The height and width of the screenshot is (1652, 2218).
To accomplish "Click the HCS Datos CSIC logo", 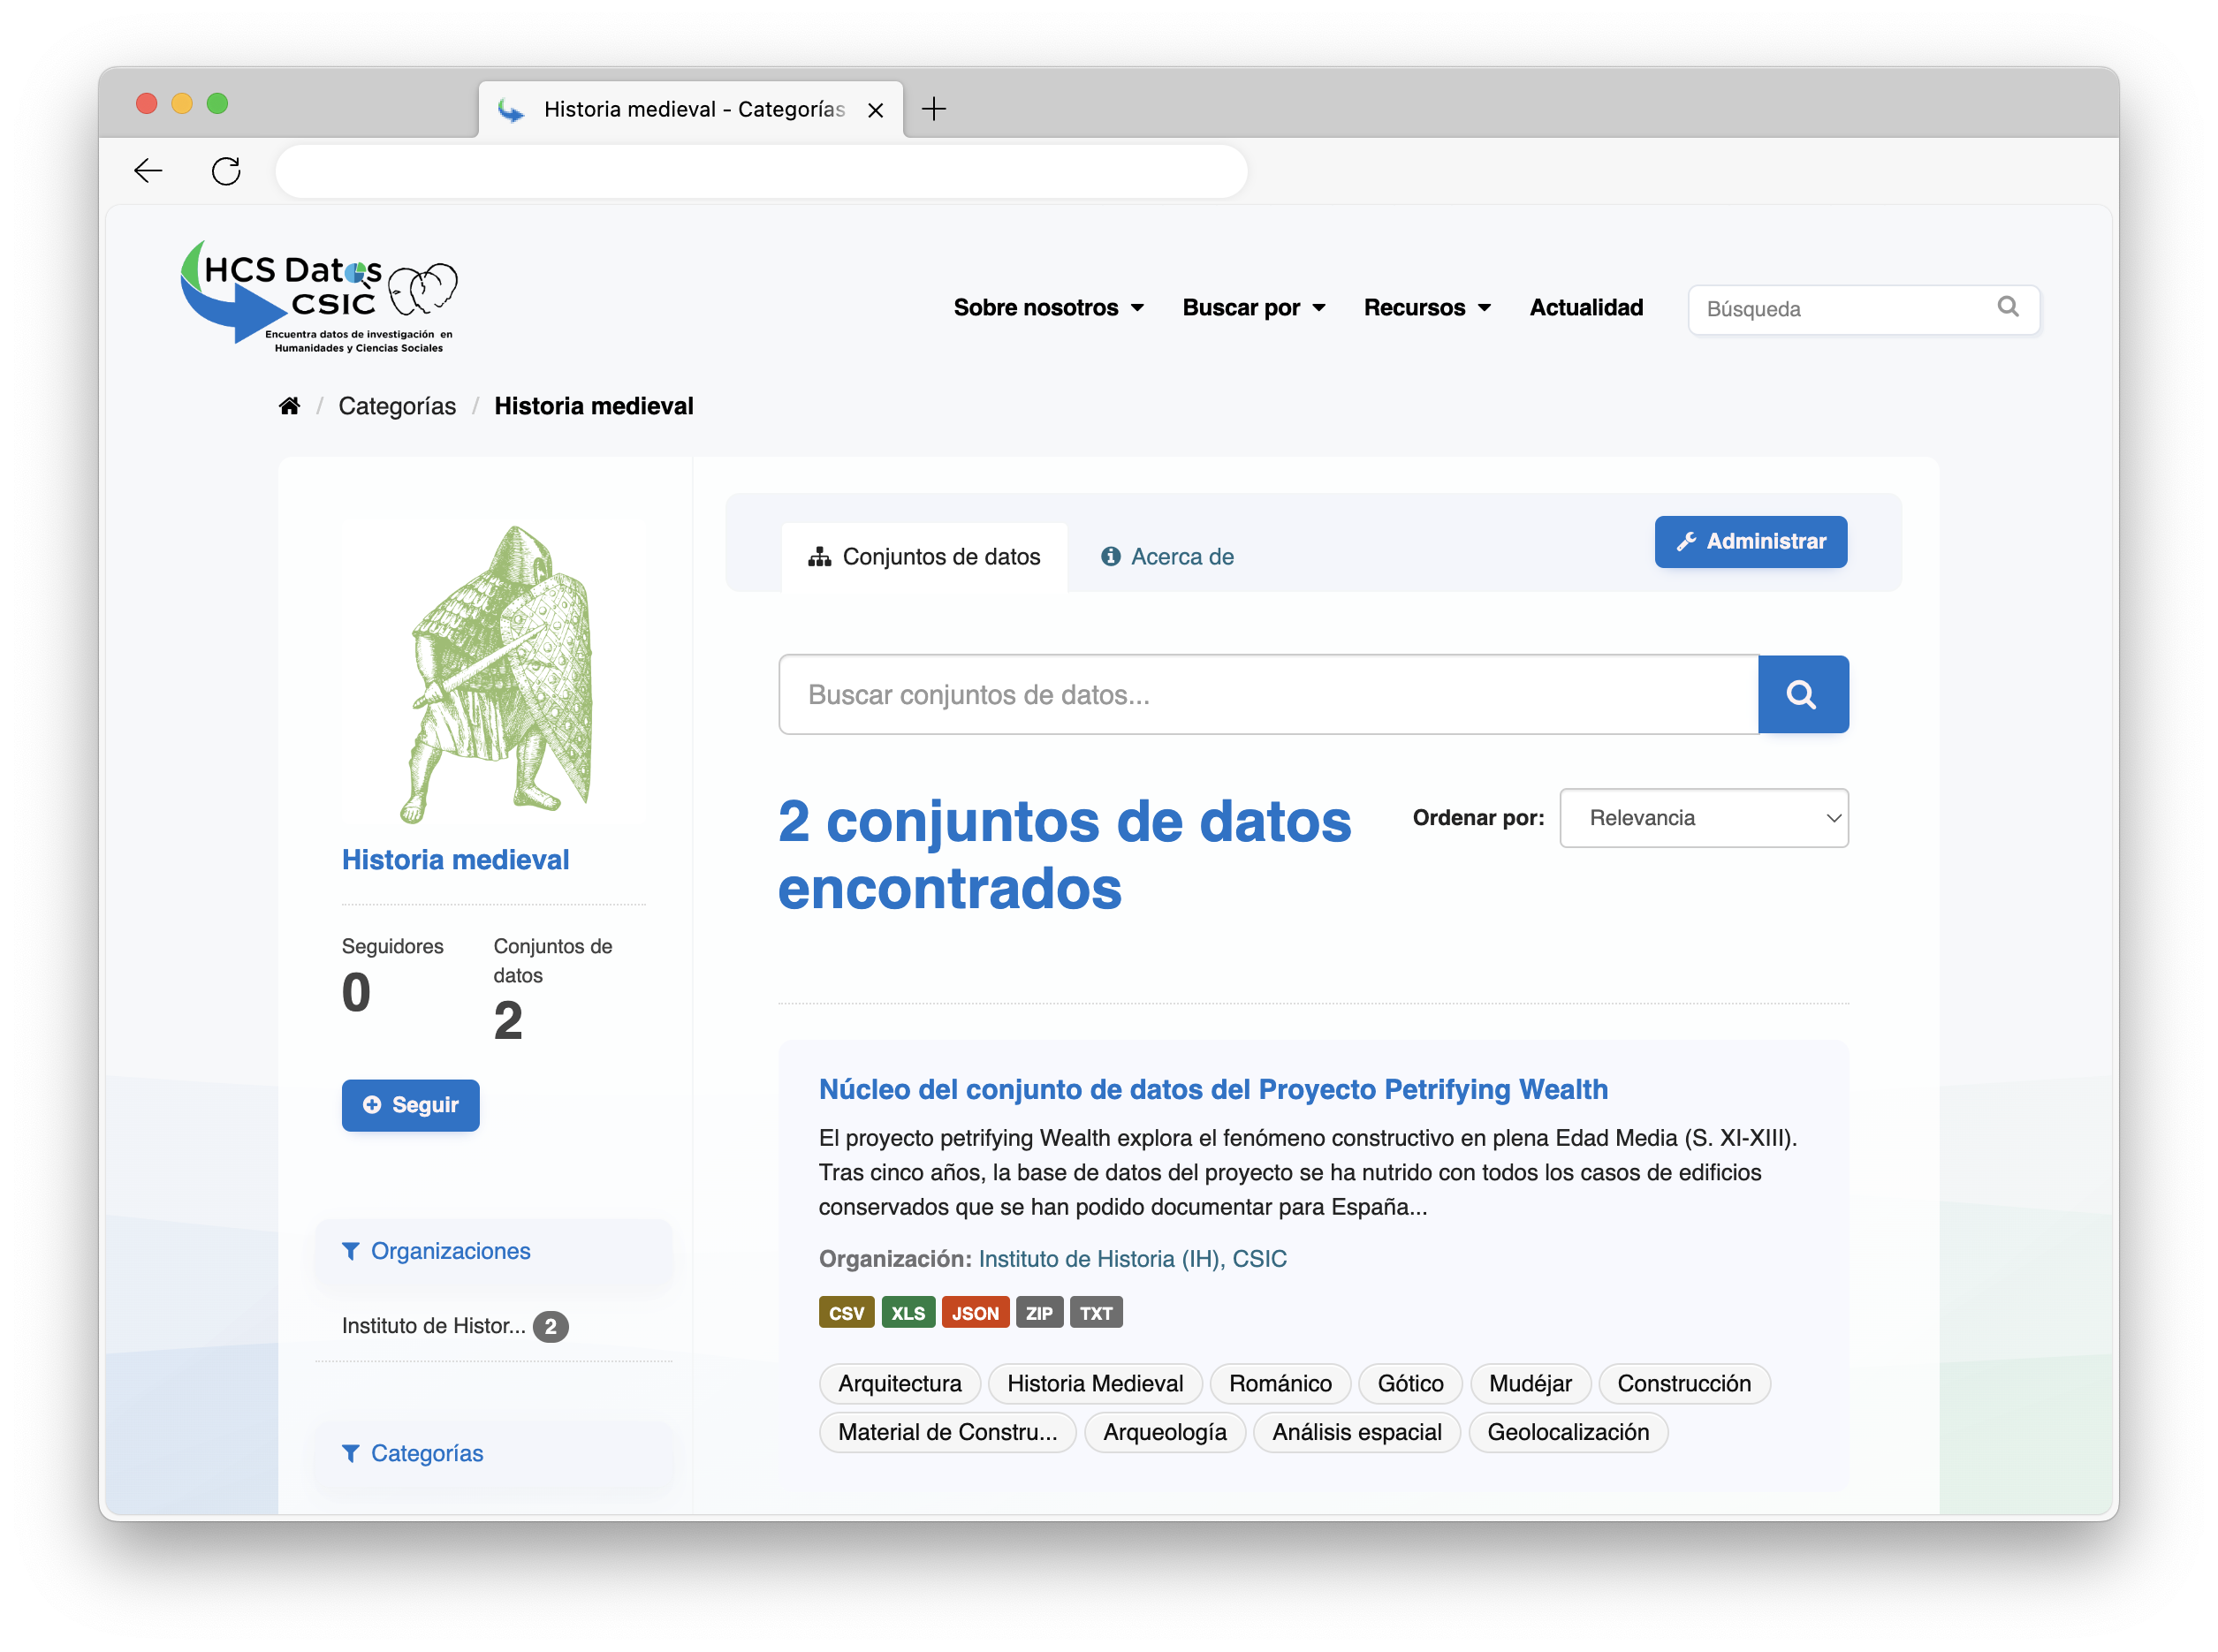I will 318,297.
